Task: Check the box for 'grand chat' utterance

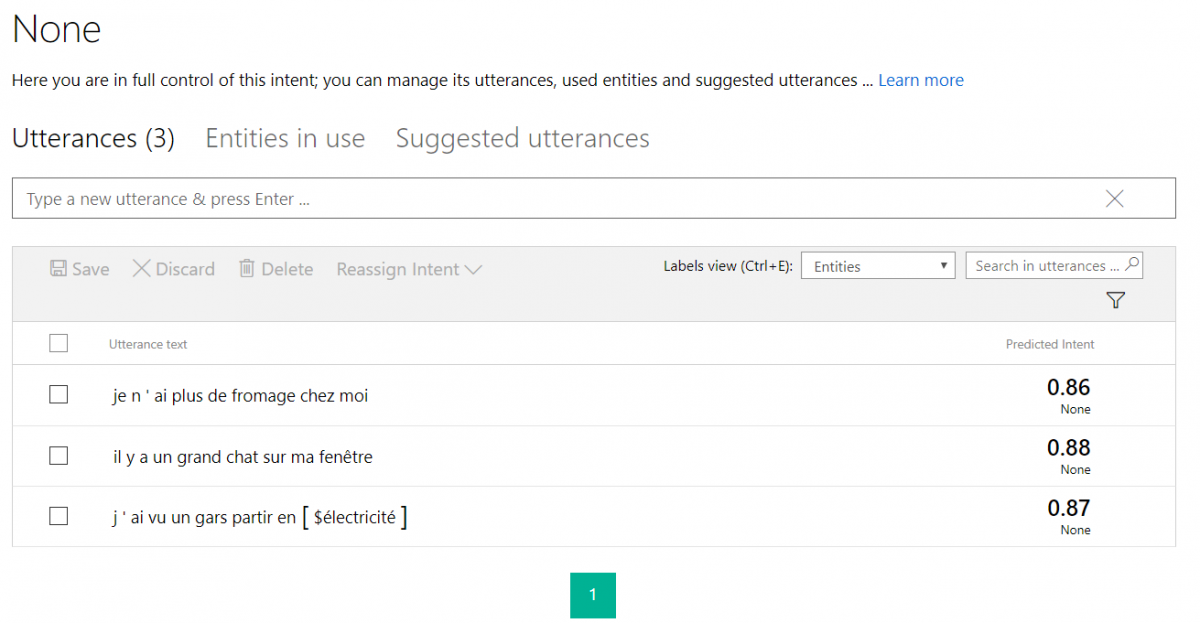Action: (x=58, y=456)
